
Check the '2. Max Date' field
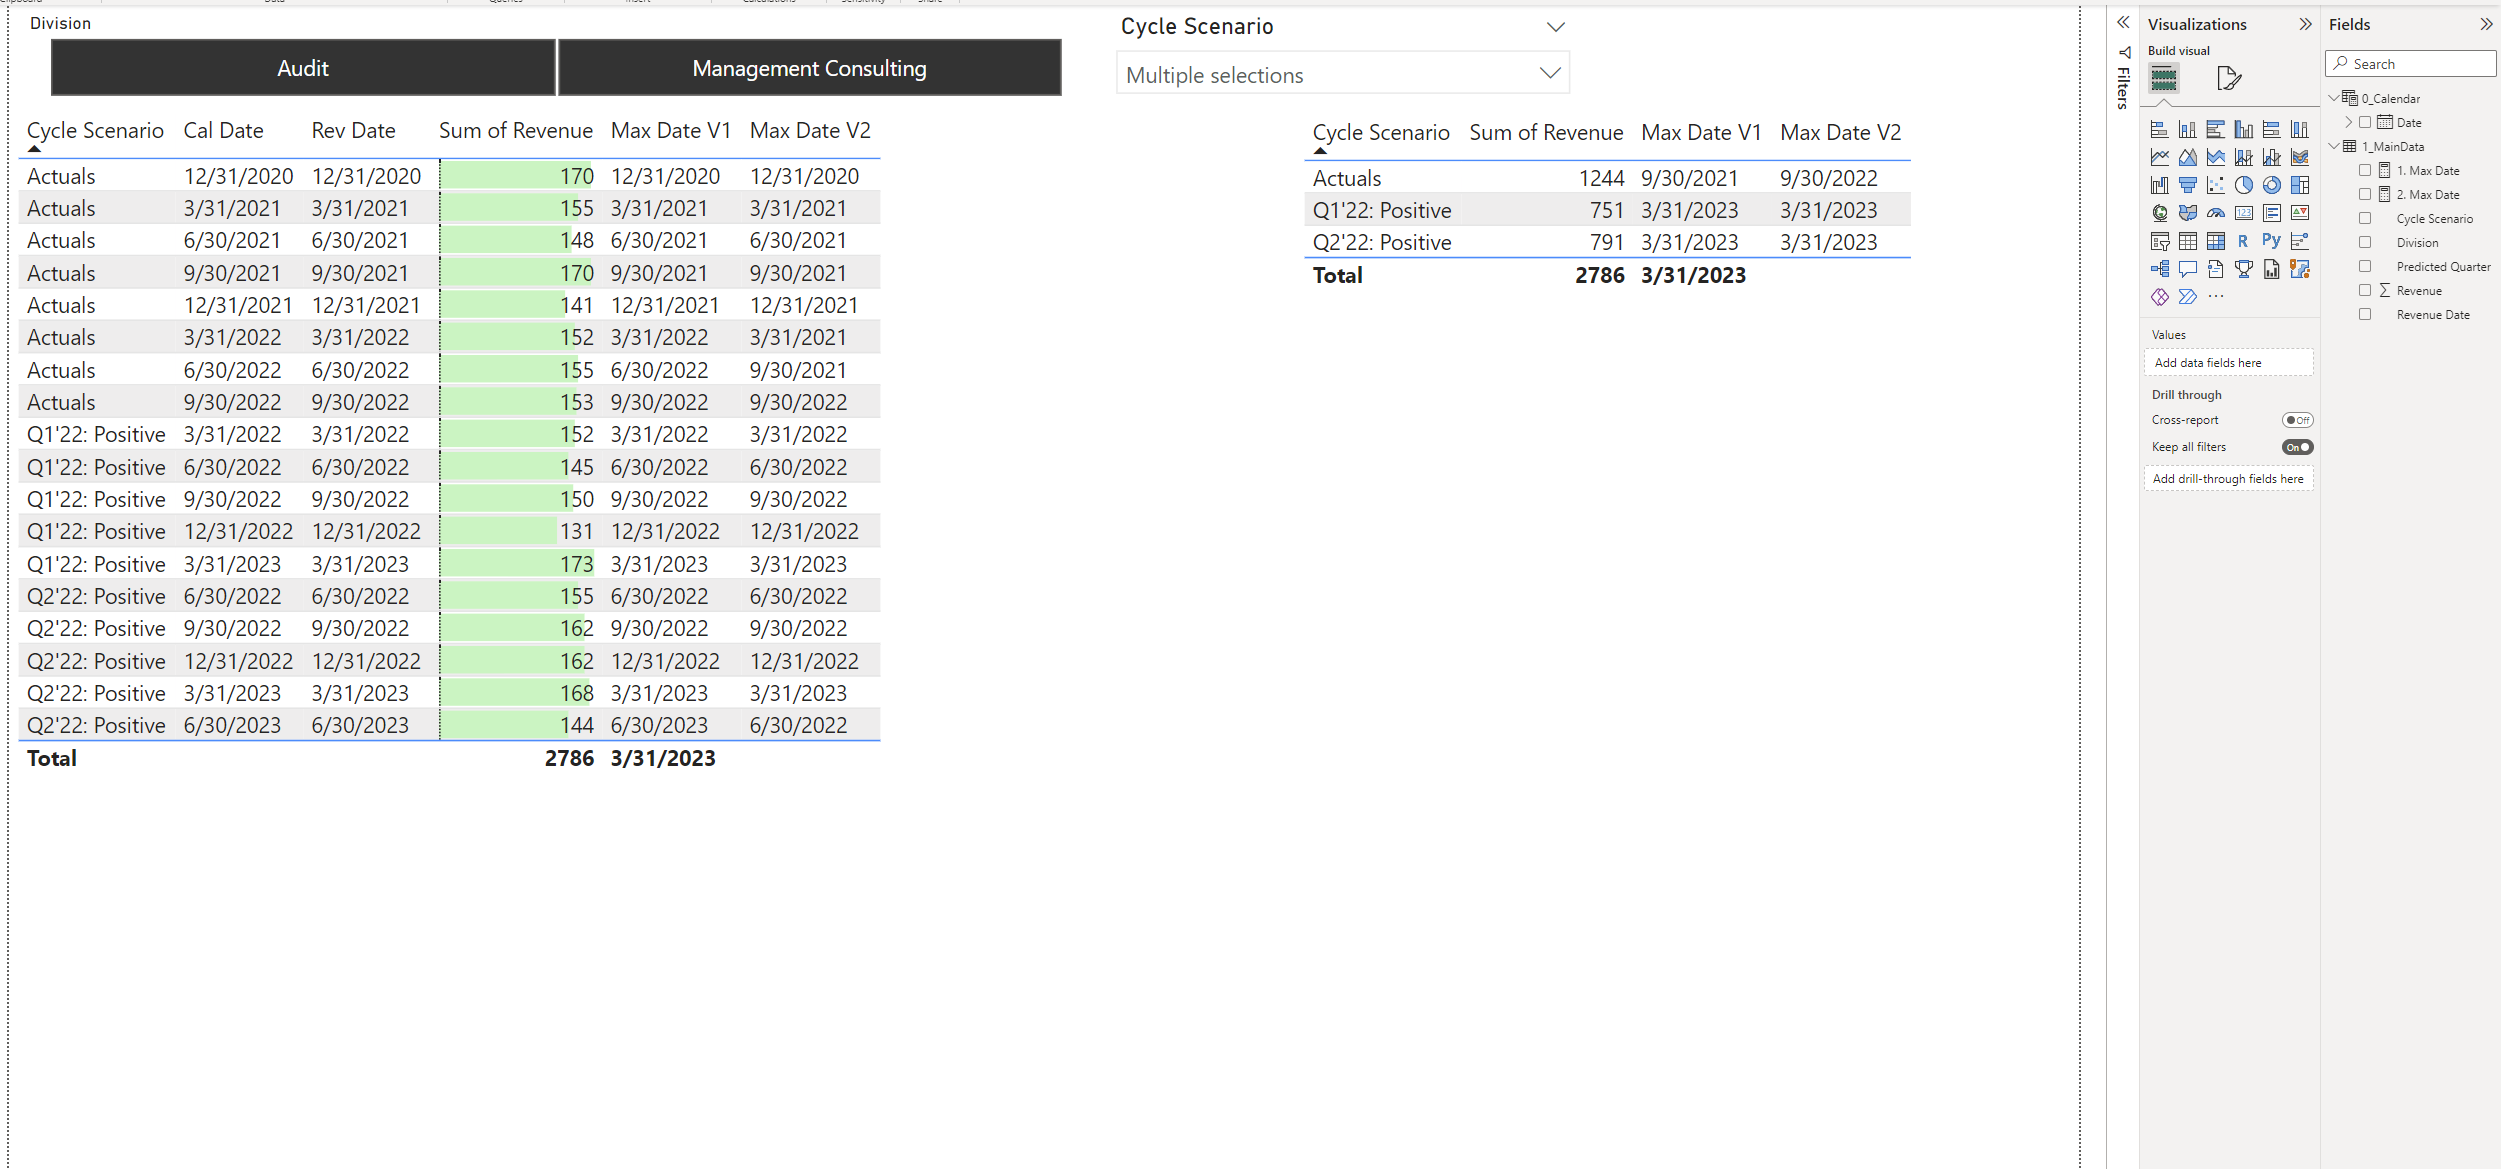[x=2364, y=195]
